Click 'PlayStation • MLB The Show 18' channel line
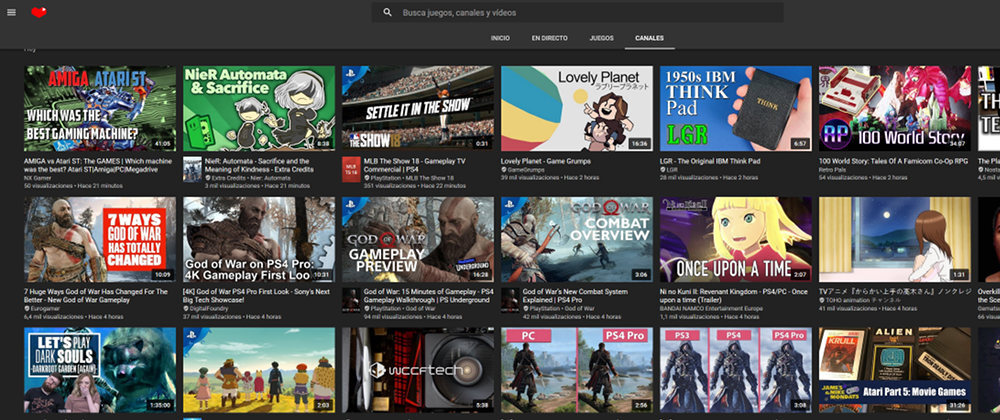Viewport: 1000px width, 420px height. point(411,178)
